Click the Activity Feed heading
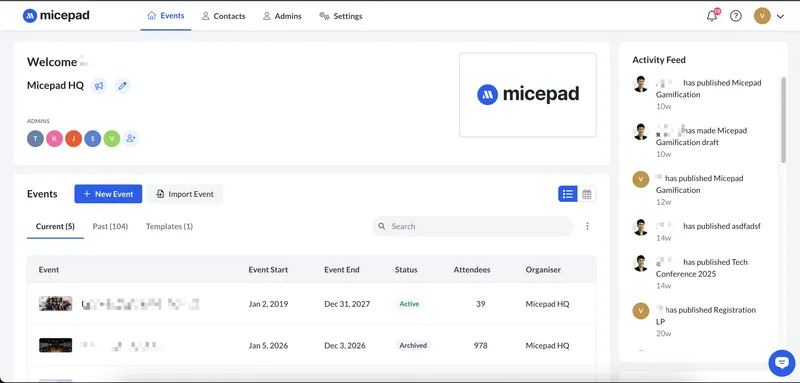 tap(659, 60)
